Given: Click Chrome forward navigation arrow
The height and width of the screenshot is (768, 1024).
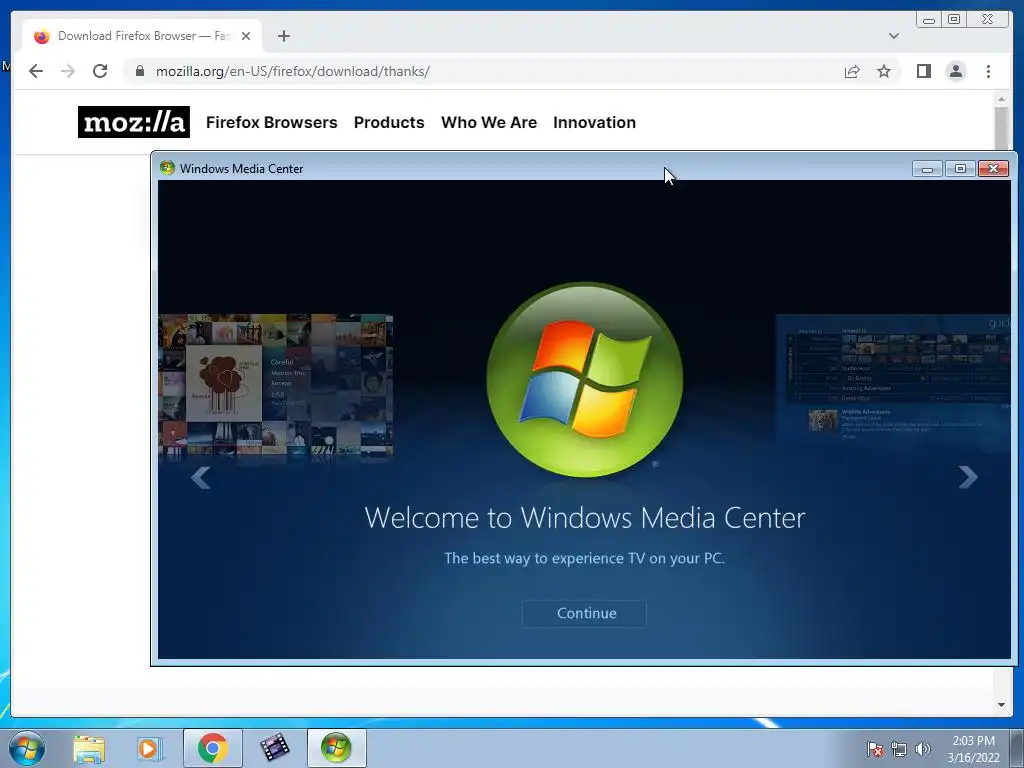Looking at the screenshot, I should [x=68, y=71].
